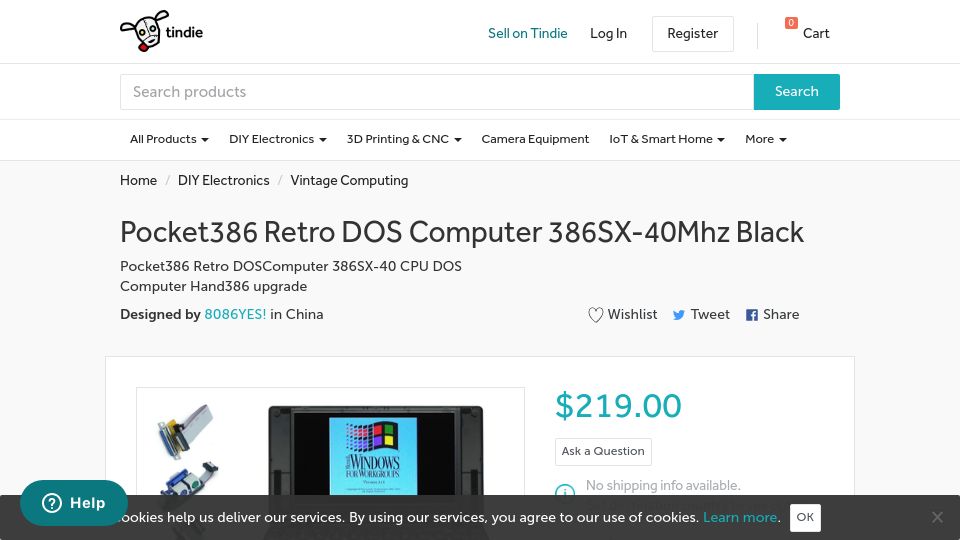Click Sell on Tindie link
Screen dimensions: 960x540
(x=528, y=34)
